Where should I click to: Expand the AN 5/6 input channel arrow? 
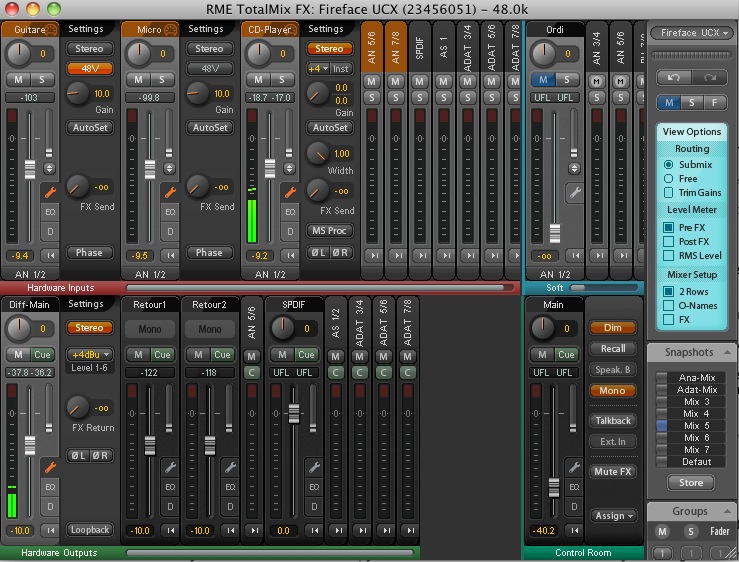pos(374,256)
